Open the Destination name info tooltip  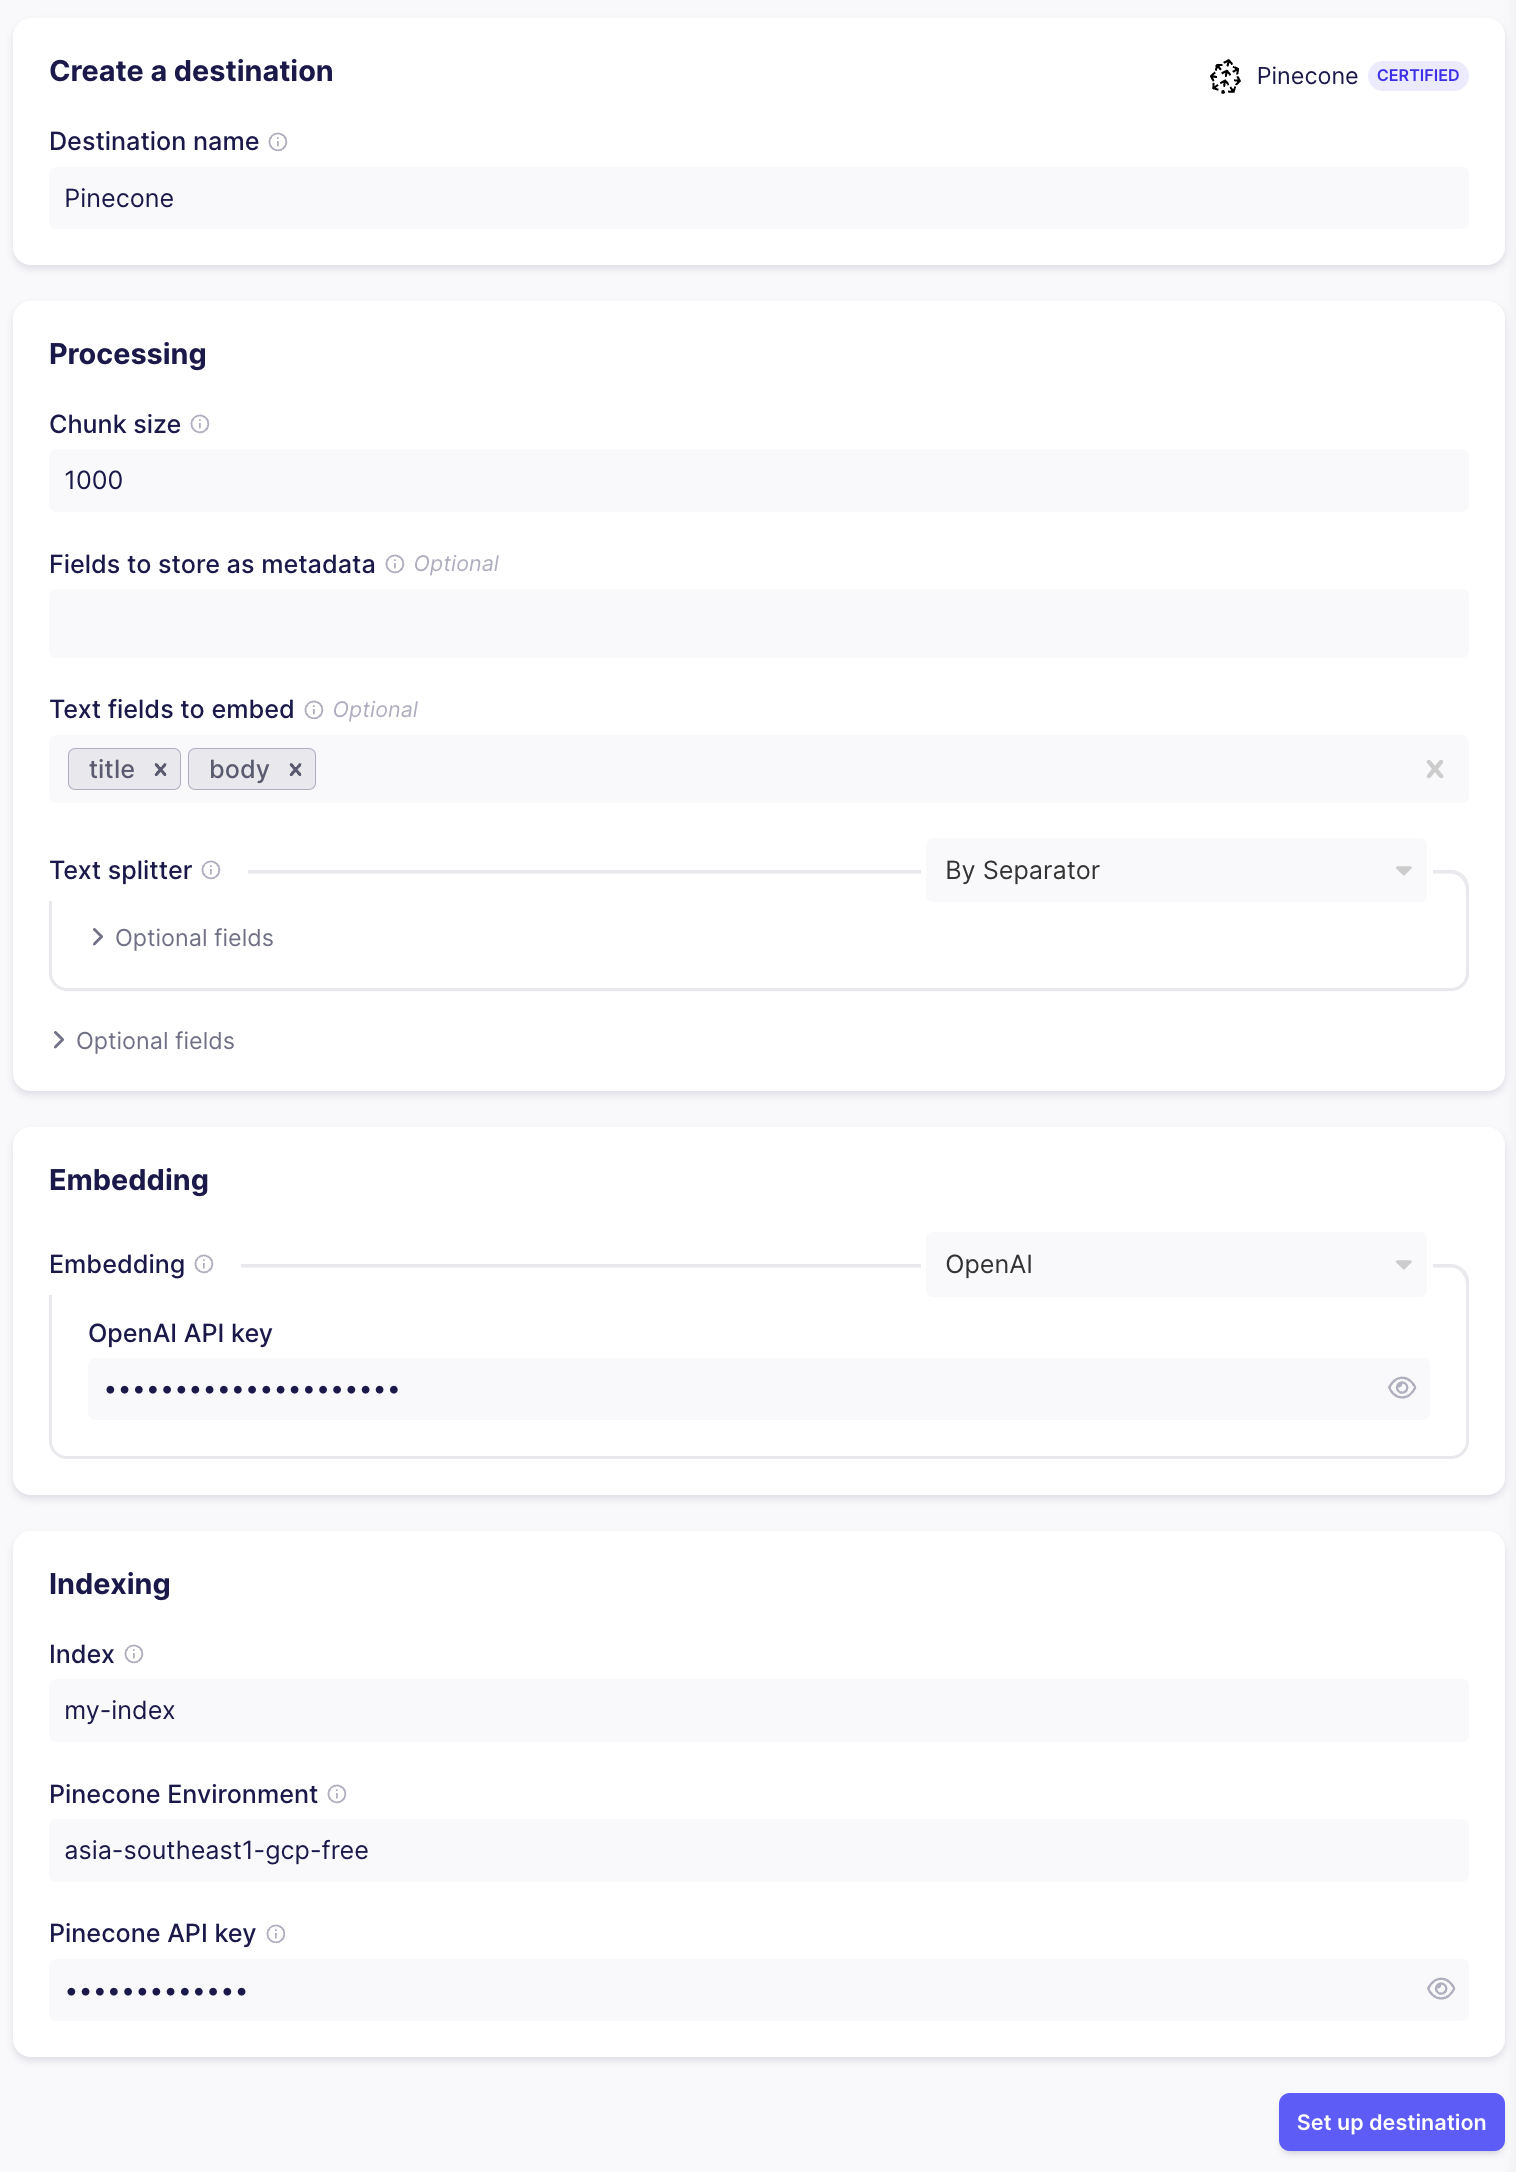[278, 142]
